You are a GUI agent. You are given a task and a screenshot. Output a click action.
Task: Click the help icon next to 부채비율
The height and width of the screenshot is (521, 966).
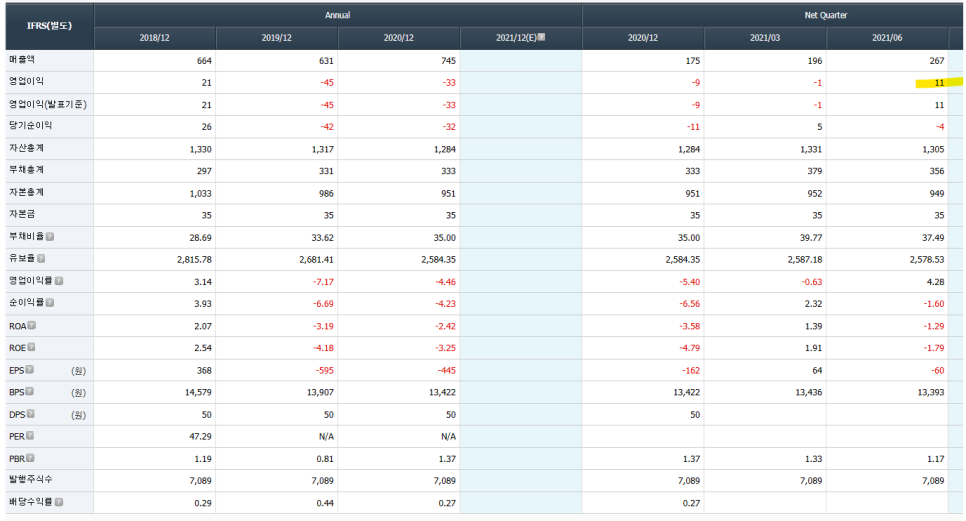[x=50, y=236]
